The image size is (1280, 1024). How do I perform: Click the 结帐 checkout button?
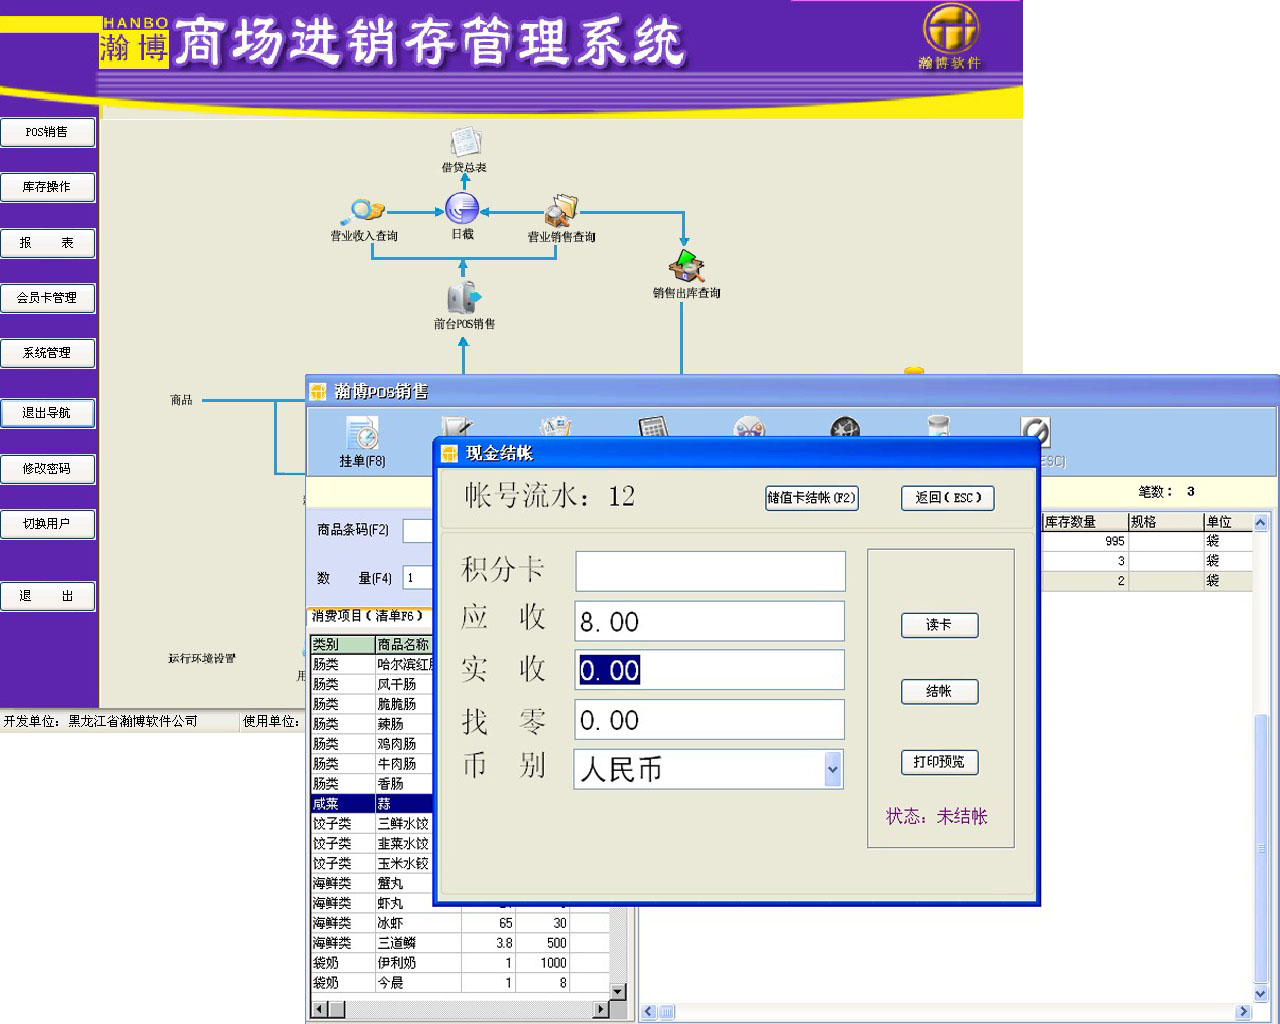pos(939,691)
